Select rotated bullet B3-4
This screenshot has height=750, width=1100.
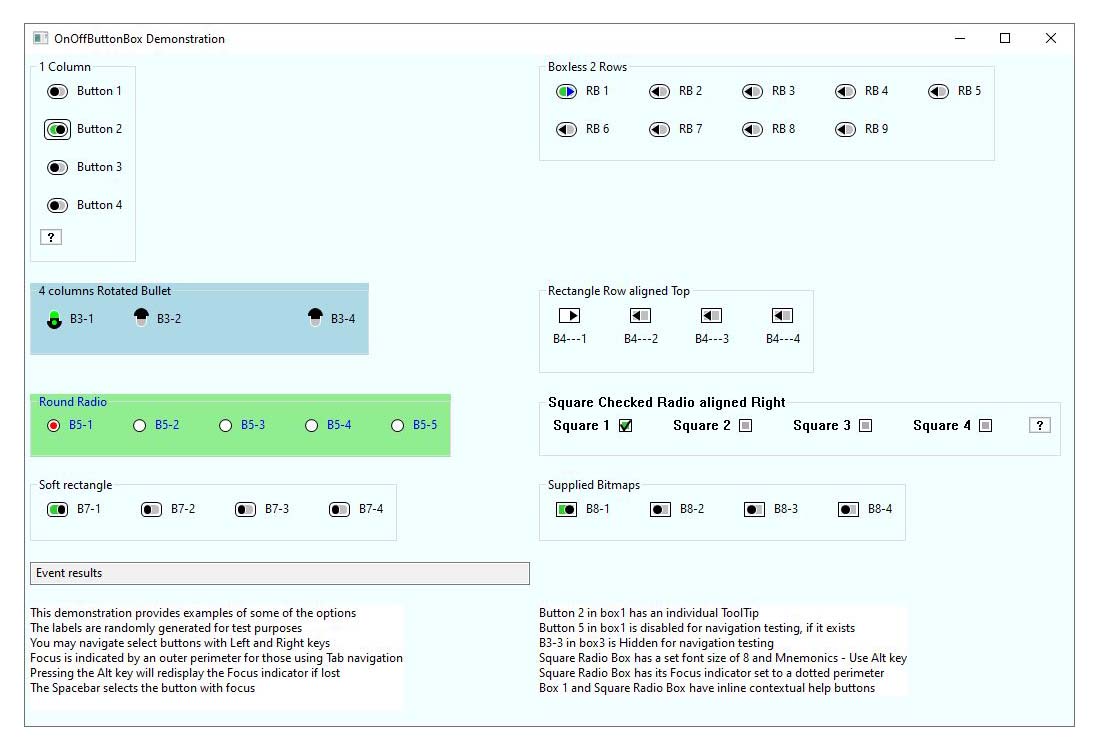tap(316, 318)
